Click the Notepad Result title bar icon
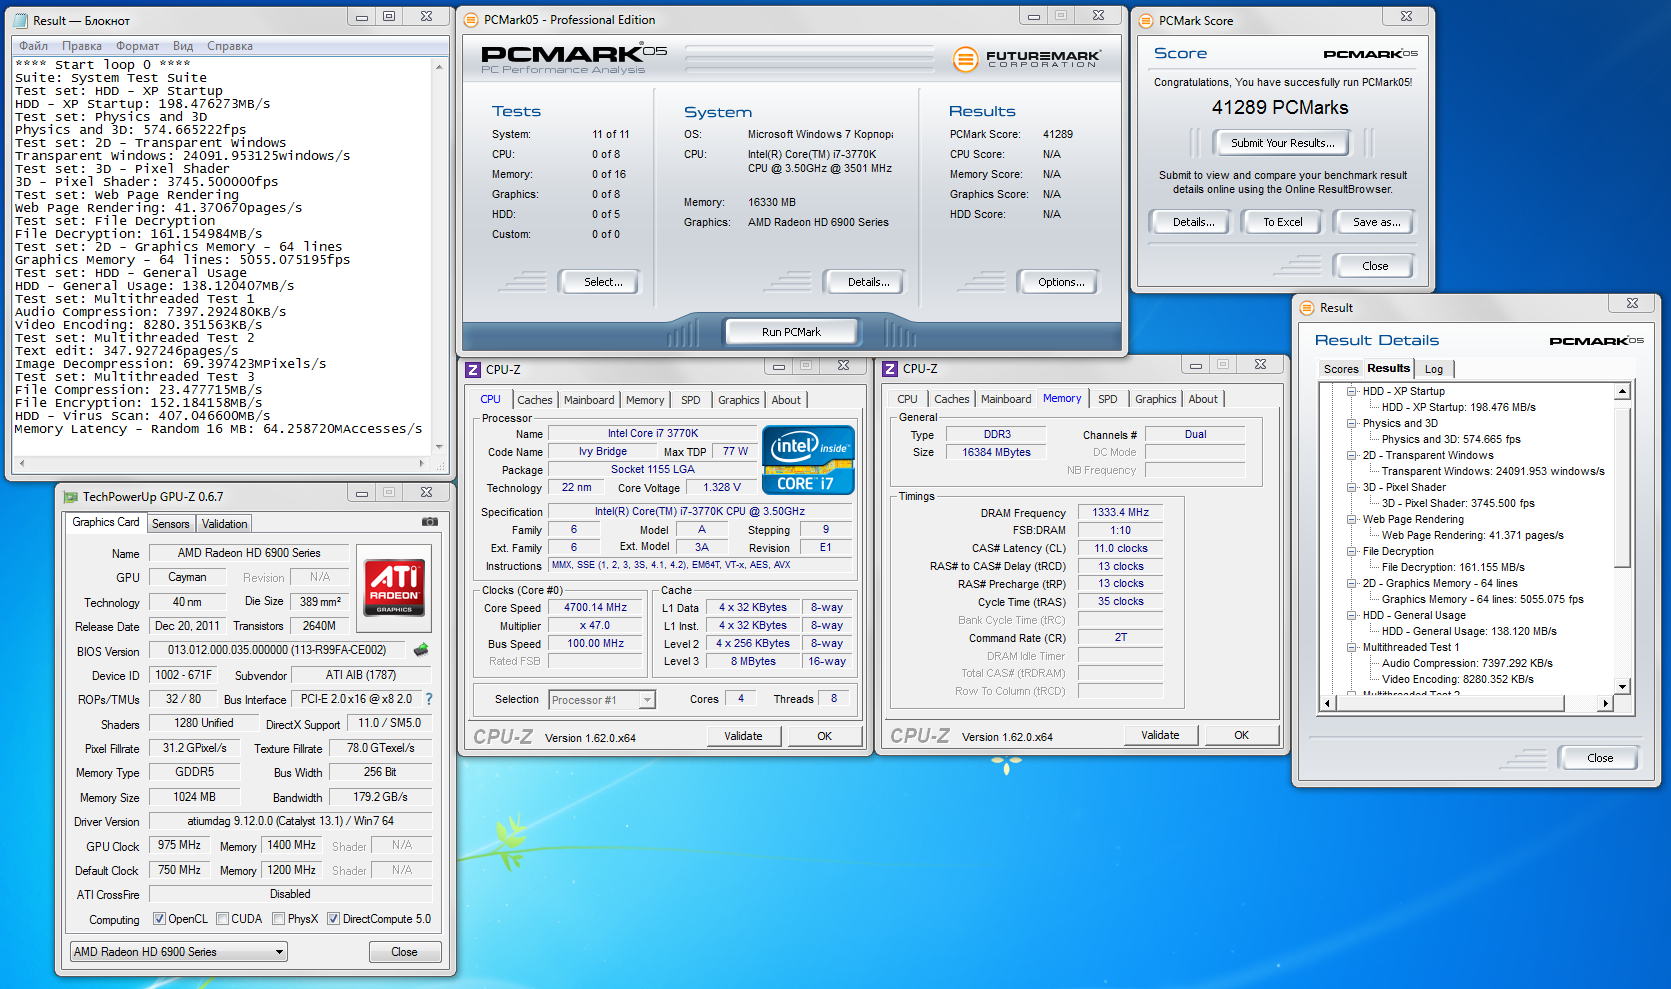This screenshot has width=1671, height=989. [x=20, y=20]
